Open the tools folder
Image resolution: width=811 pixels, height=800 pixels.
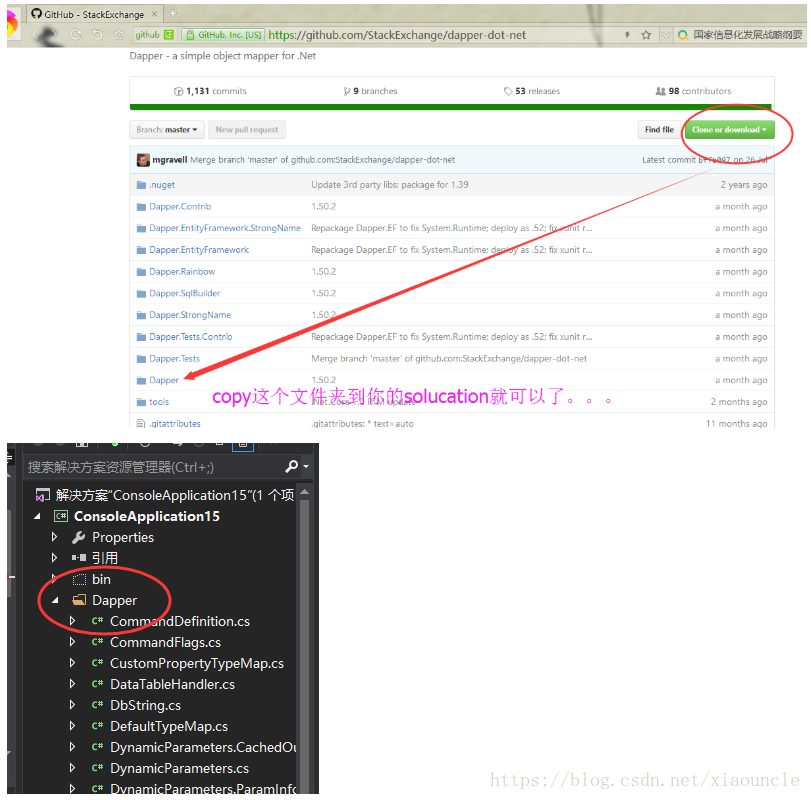click(159, 402)
